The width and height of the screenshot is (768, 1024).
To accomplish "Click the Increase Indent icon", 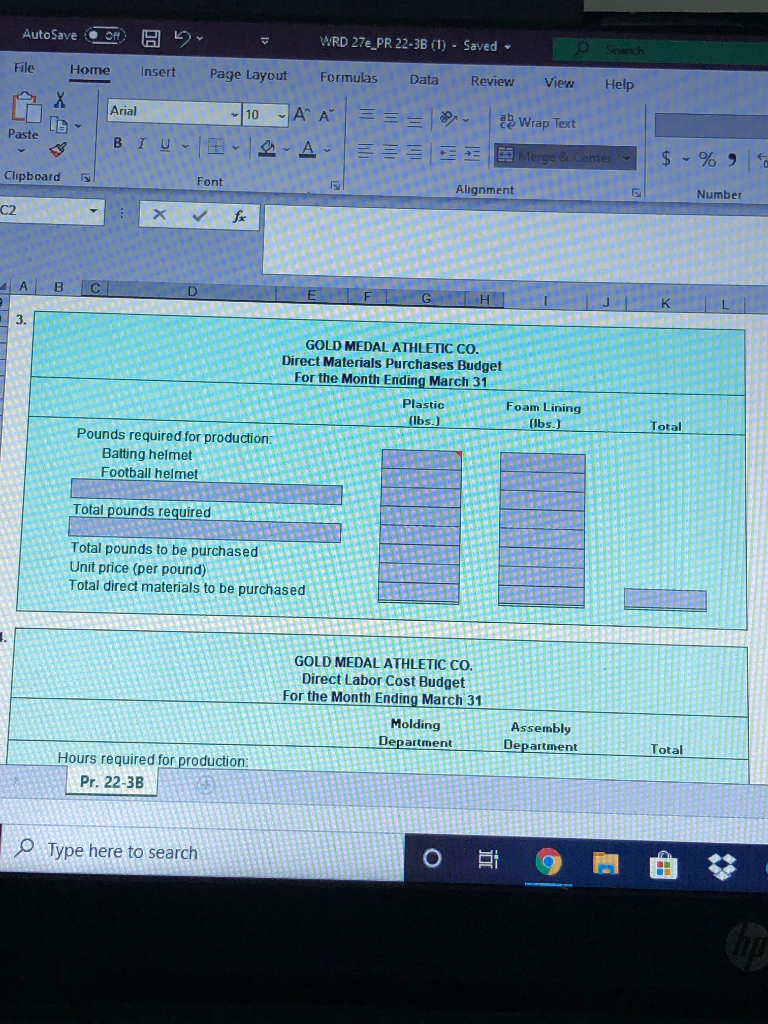I will pos(472,155).
